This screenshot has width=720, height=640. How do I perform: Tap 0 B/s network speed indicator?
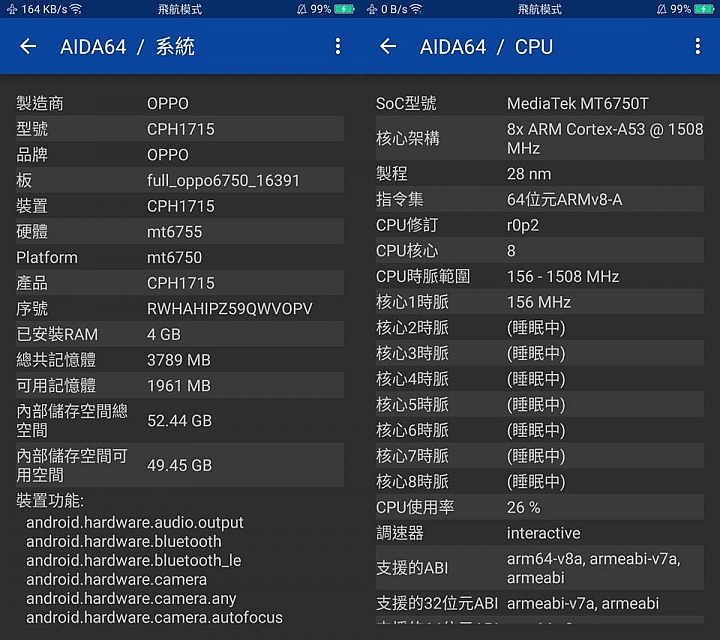[x=394, y=9]
